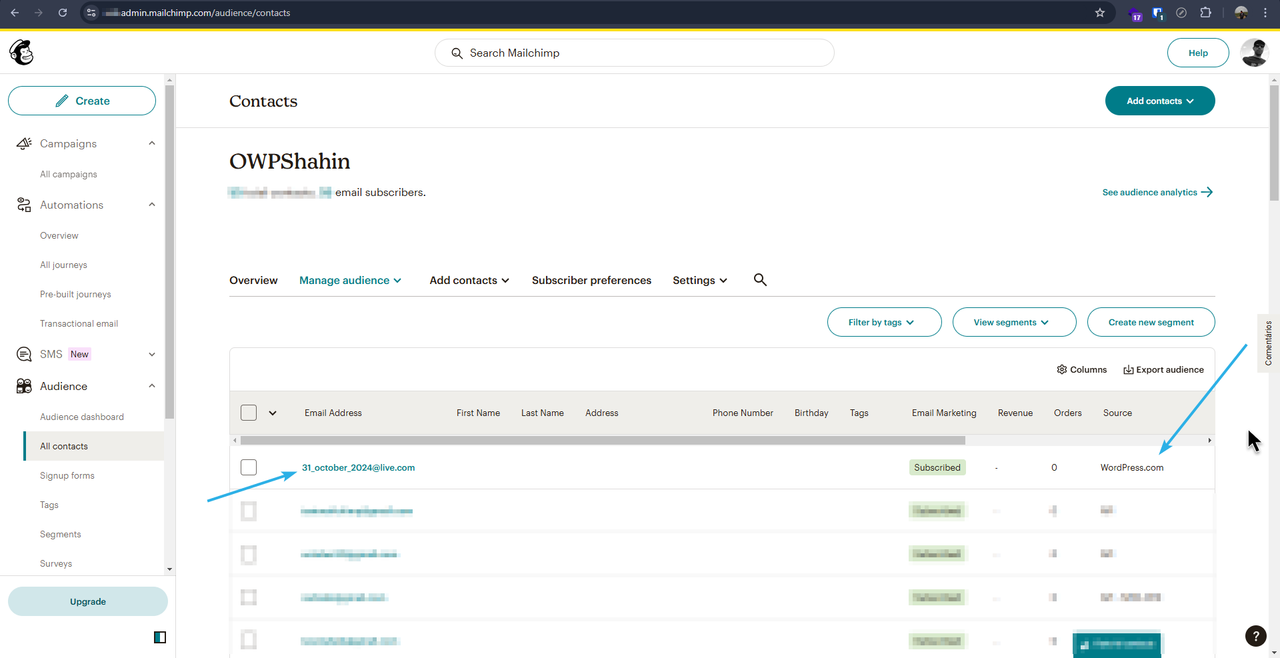1280x658 pixels.
Task: Open Surveys sidebar item
Action: coord(56,564)
